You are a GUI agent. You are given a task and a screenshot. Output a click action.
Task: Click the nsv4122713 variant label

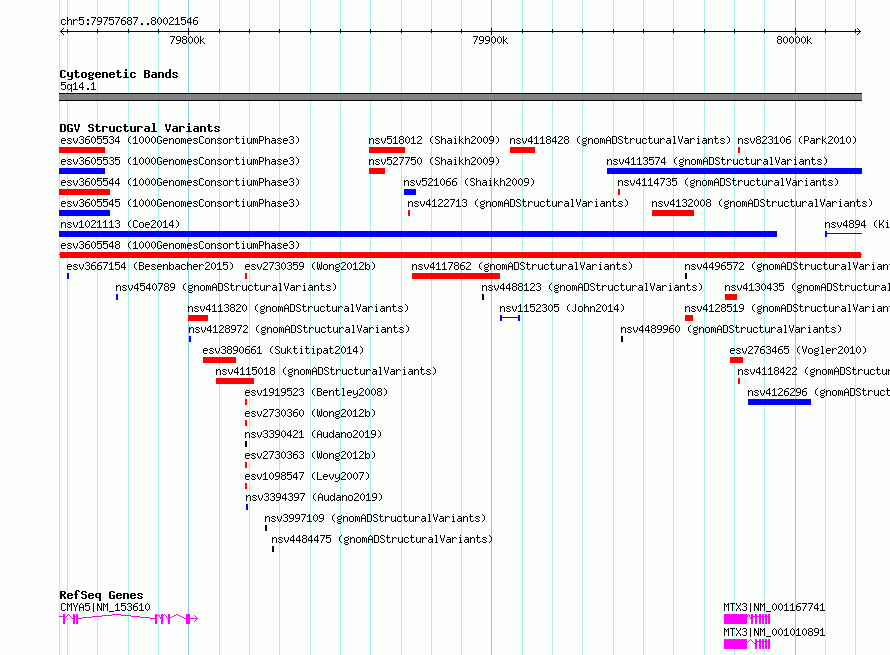click(518, 203)
